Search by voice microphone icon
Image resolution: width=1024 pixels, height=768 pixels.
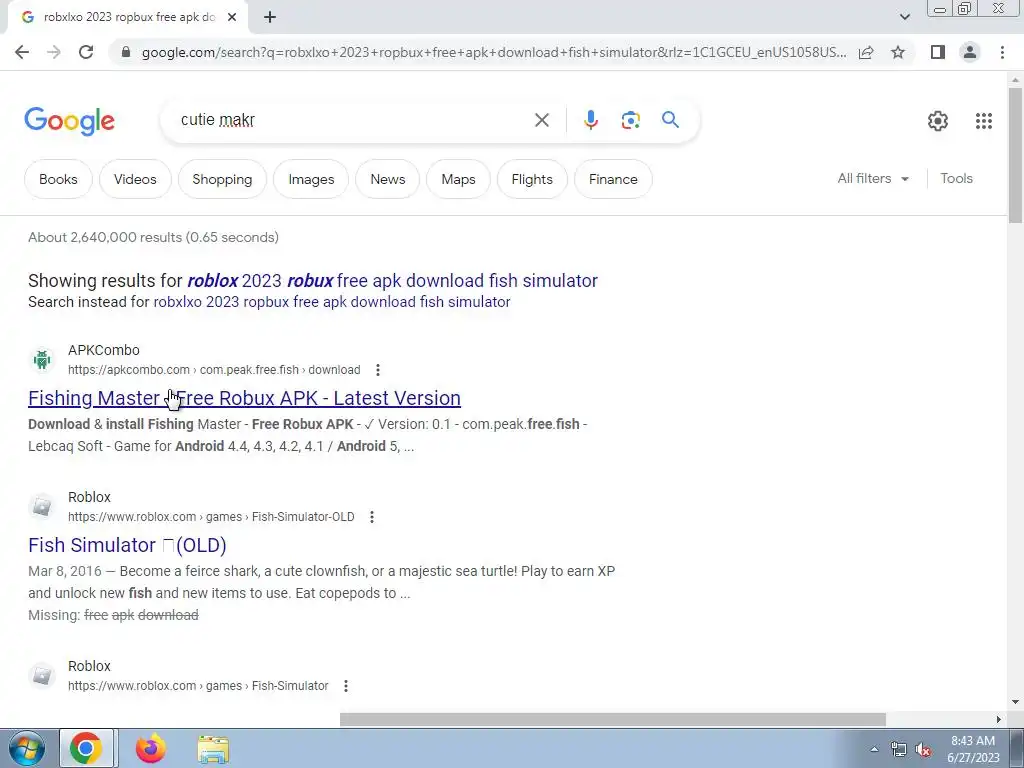(x=590, y=120)
